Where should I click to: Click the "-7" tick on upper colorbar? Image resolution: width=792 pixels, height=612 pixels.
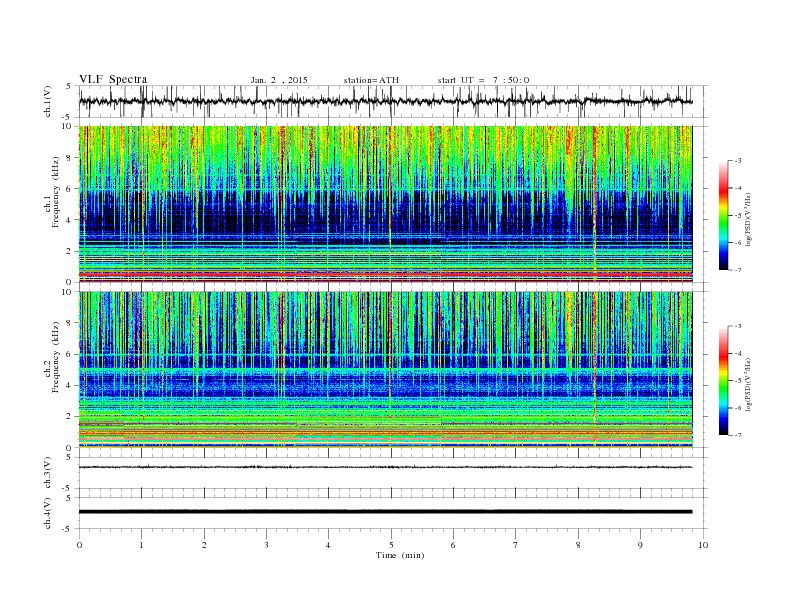[x=736, y=270]
